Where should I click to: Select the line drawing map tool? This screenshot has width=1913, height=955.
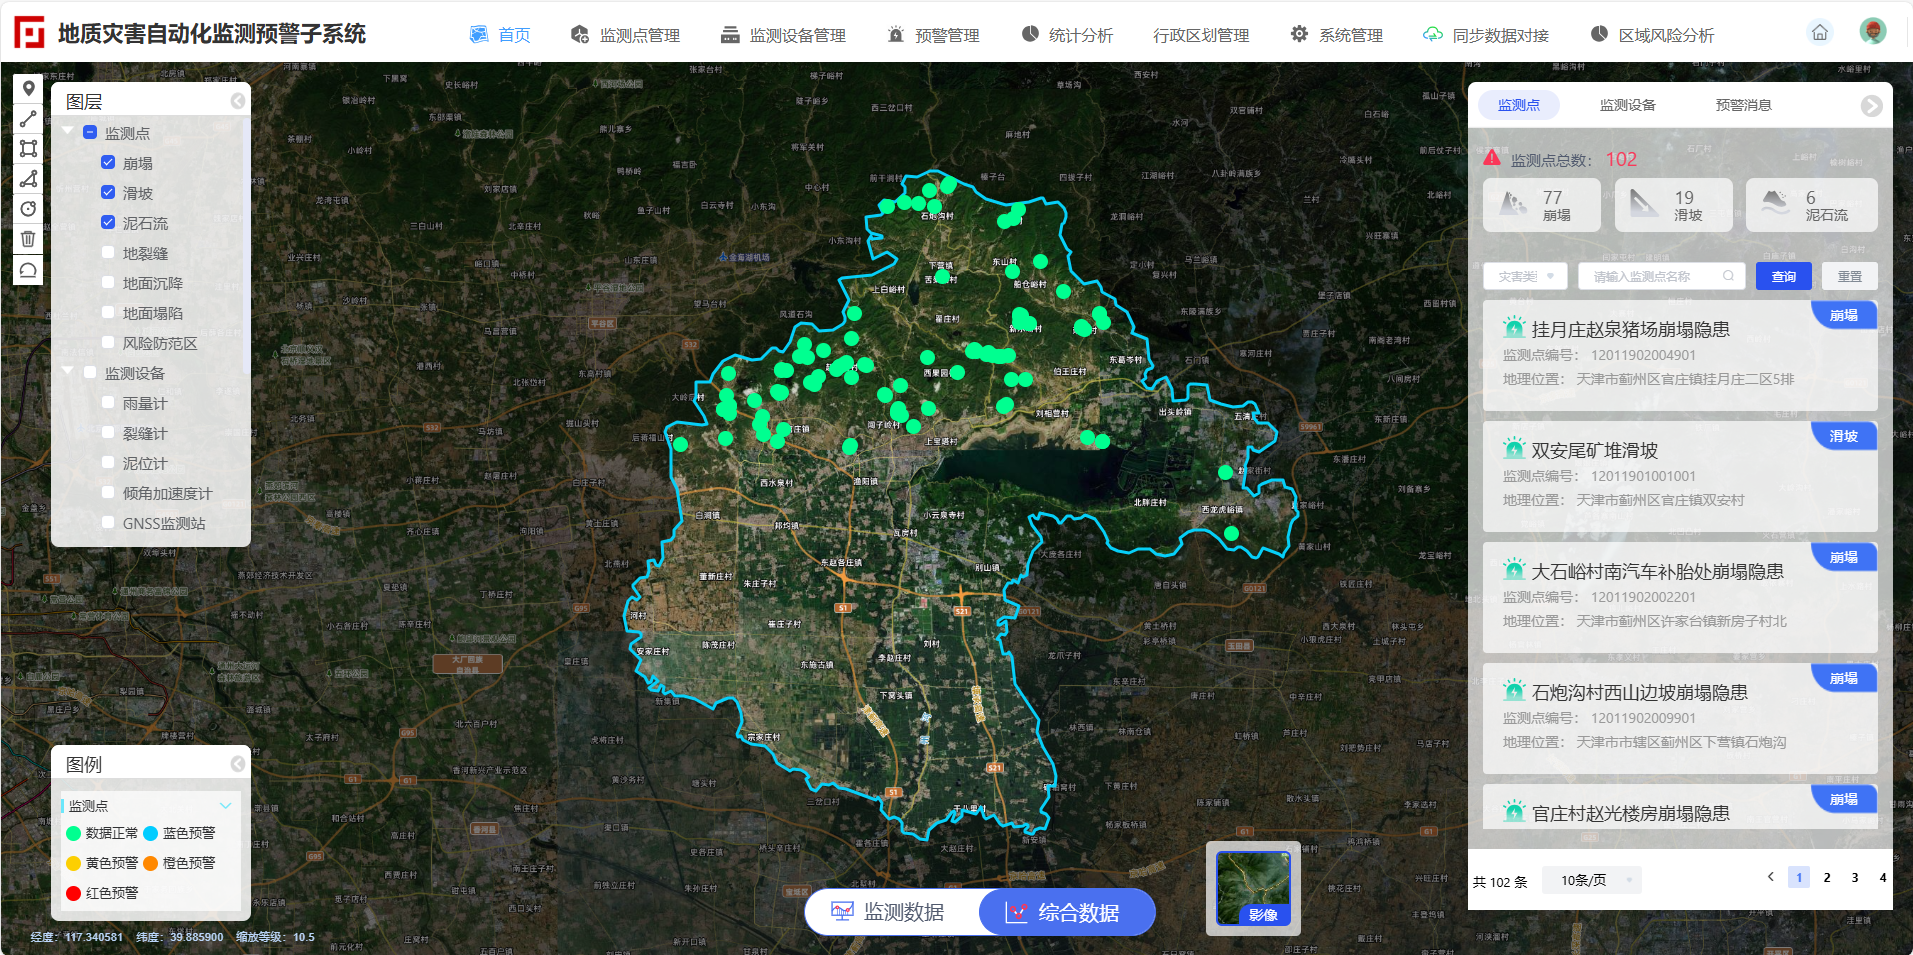point(28,119)
